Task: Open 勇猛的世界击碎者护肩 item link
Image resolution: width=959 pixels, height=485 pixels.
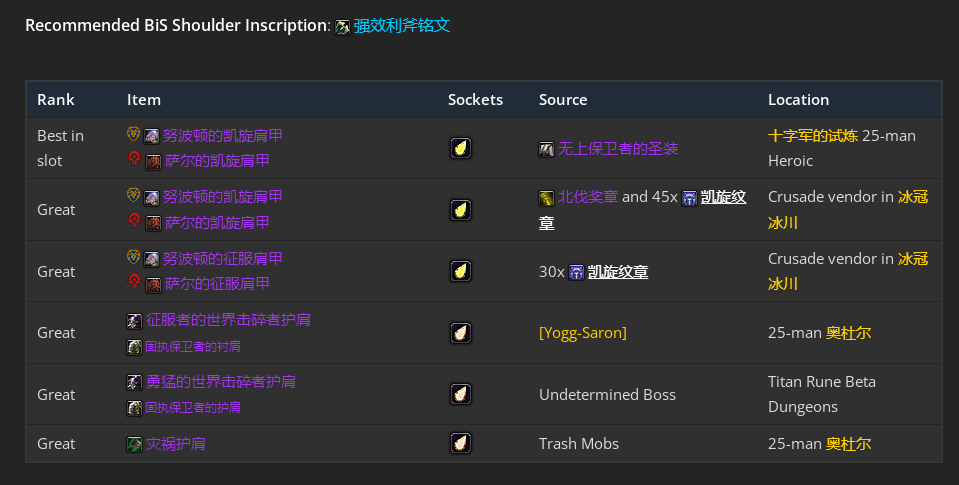Action: 221,382
